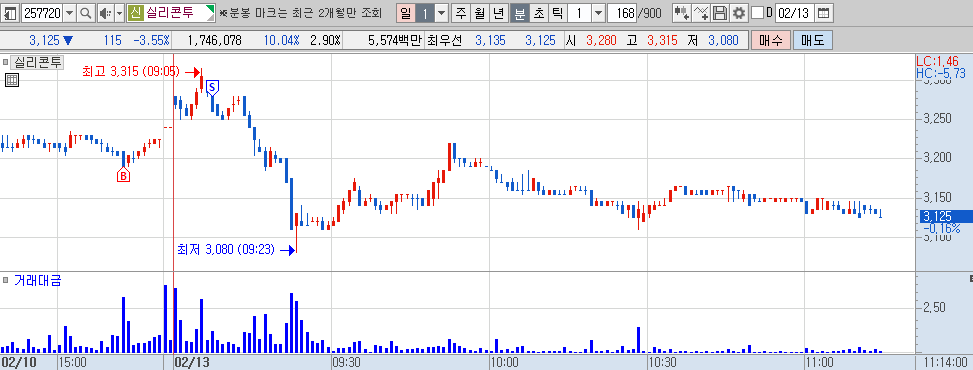The image size is (973, 370).
Task: Click the data grid icon under 실리콘투 label
Action: [11, 79]
